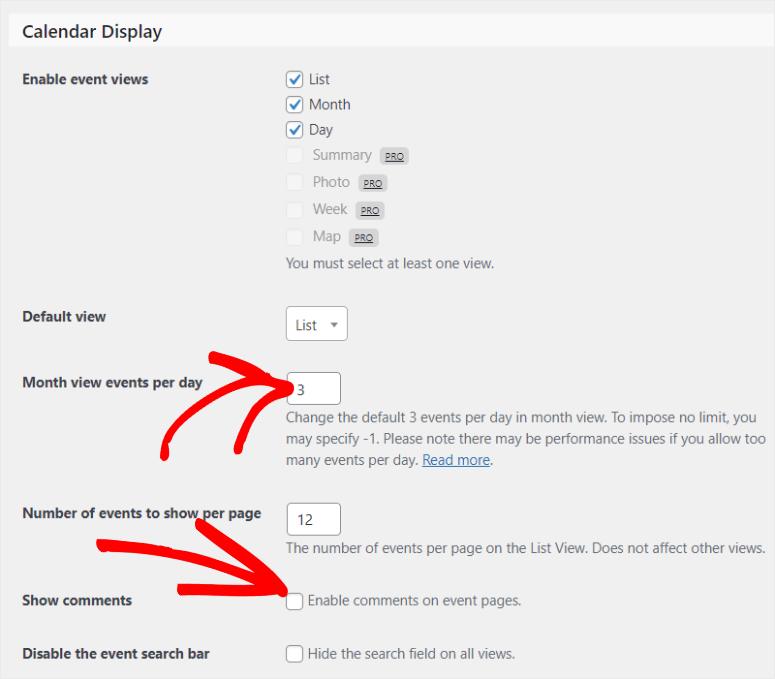The image size is (775, 679).
Task: Click the 'You must select at least one view' note
Action: [390, 263]
